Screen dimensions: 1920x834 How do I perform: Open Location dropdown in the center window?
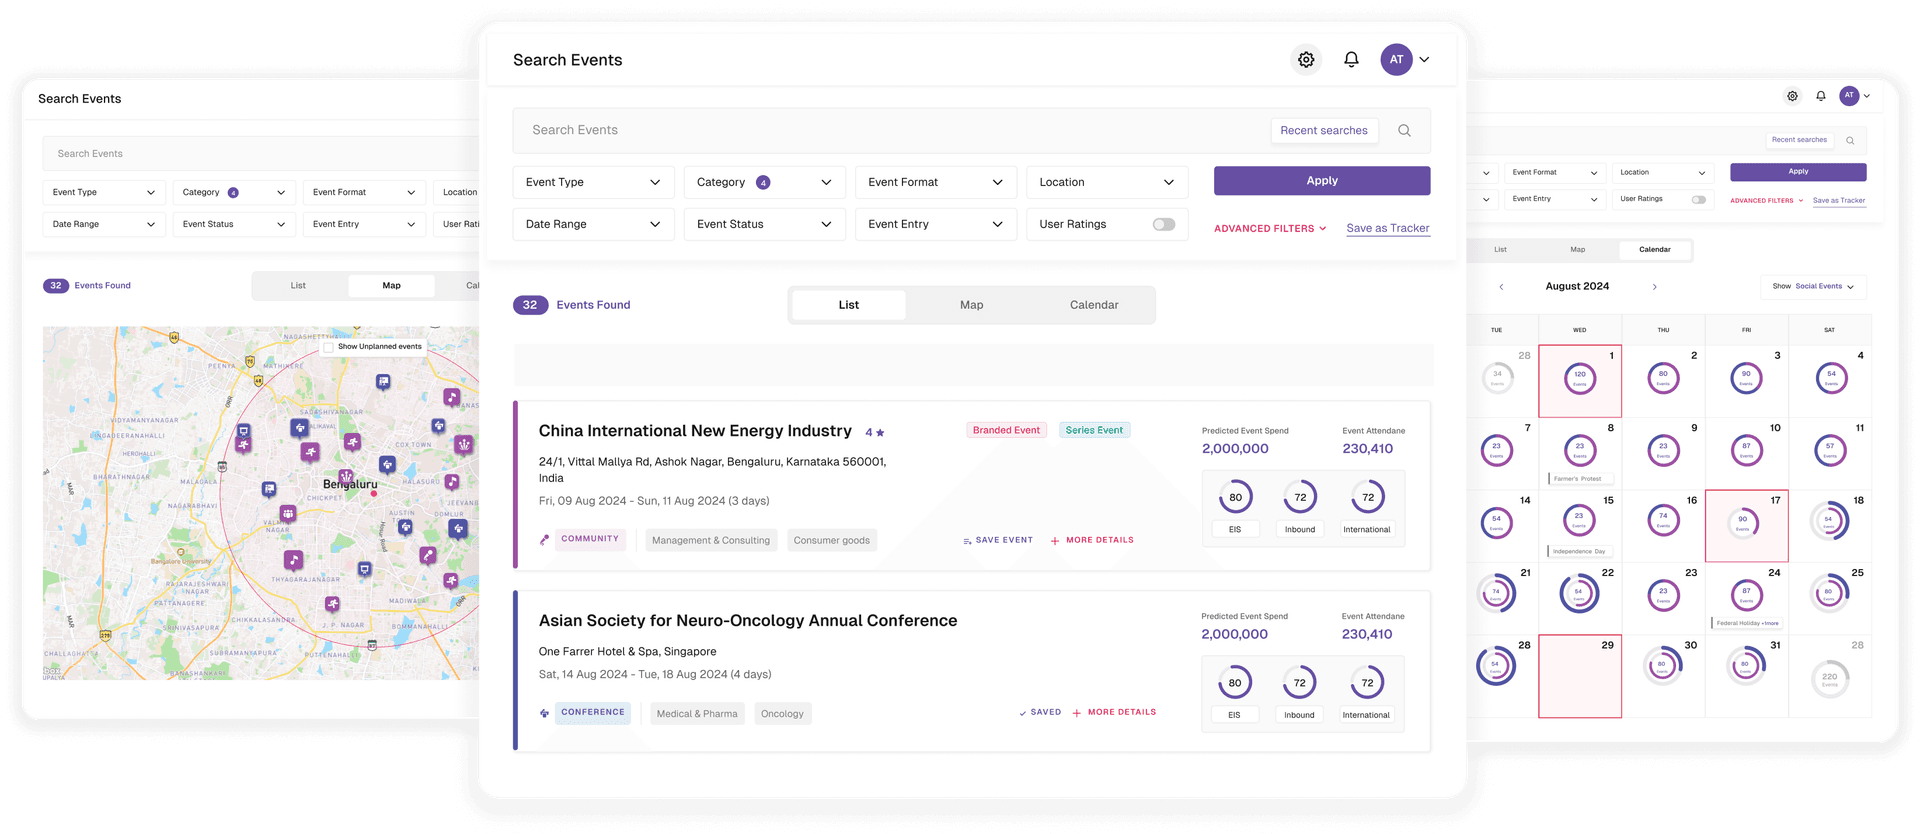(x=1107, y=182)
